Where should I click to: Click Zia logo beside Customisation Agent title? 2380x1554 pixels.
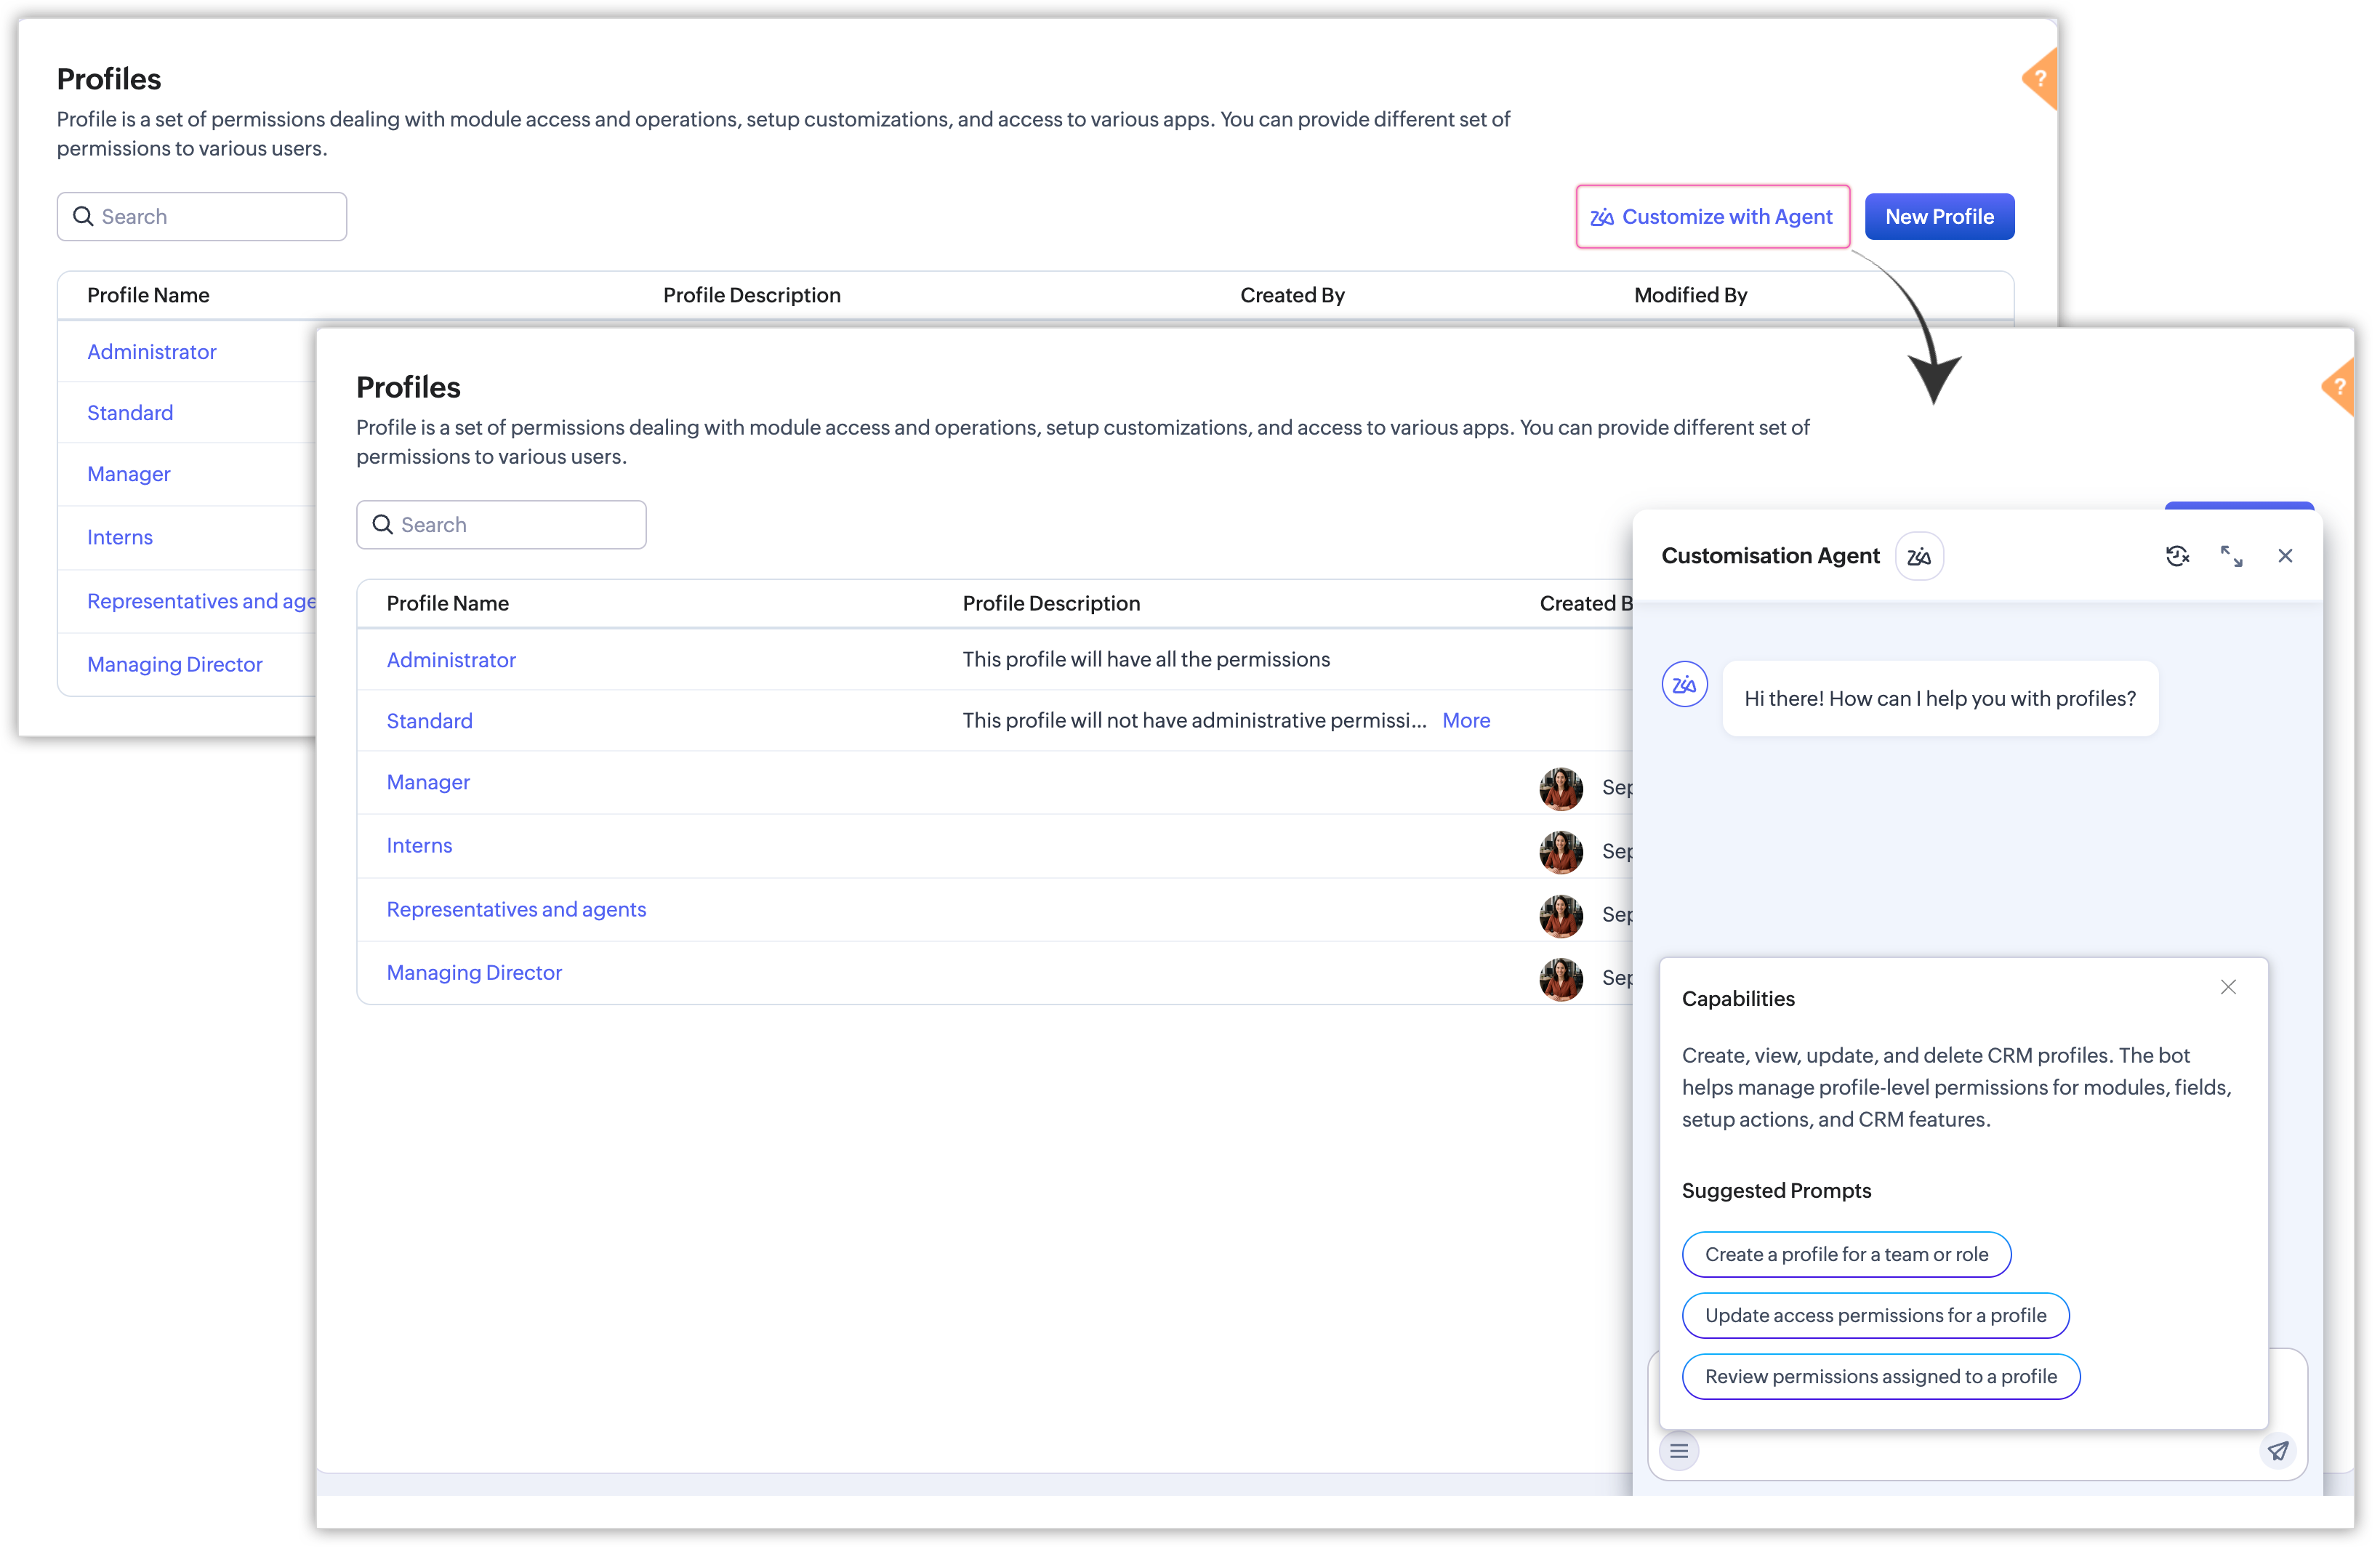pos(1918,556)
